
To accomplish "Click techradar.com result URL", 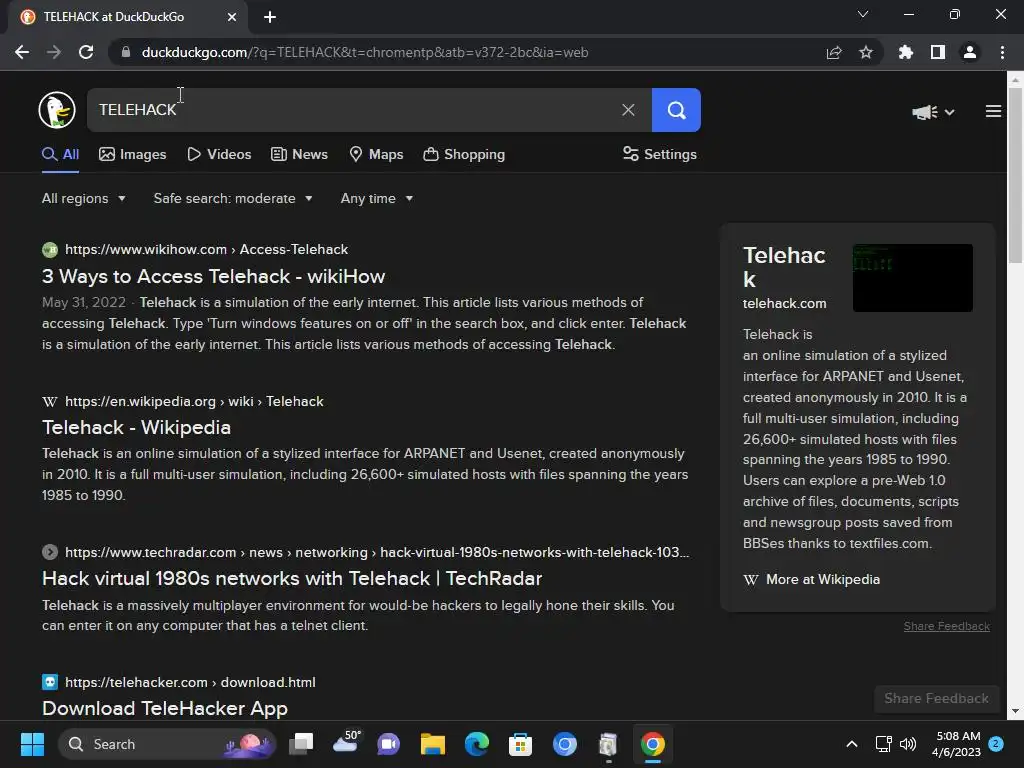I will click(x=377, y=552).
